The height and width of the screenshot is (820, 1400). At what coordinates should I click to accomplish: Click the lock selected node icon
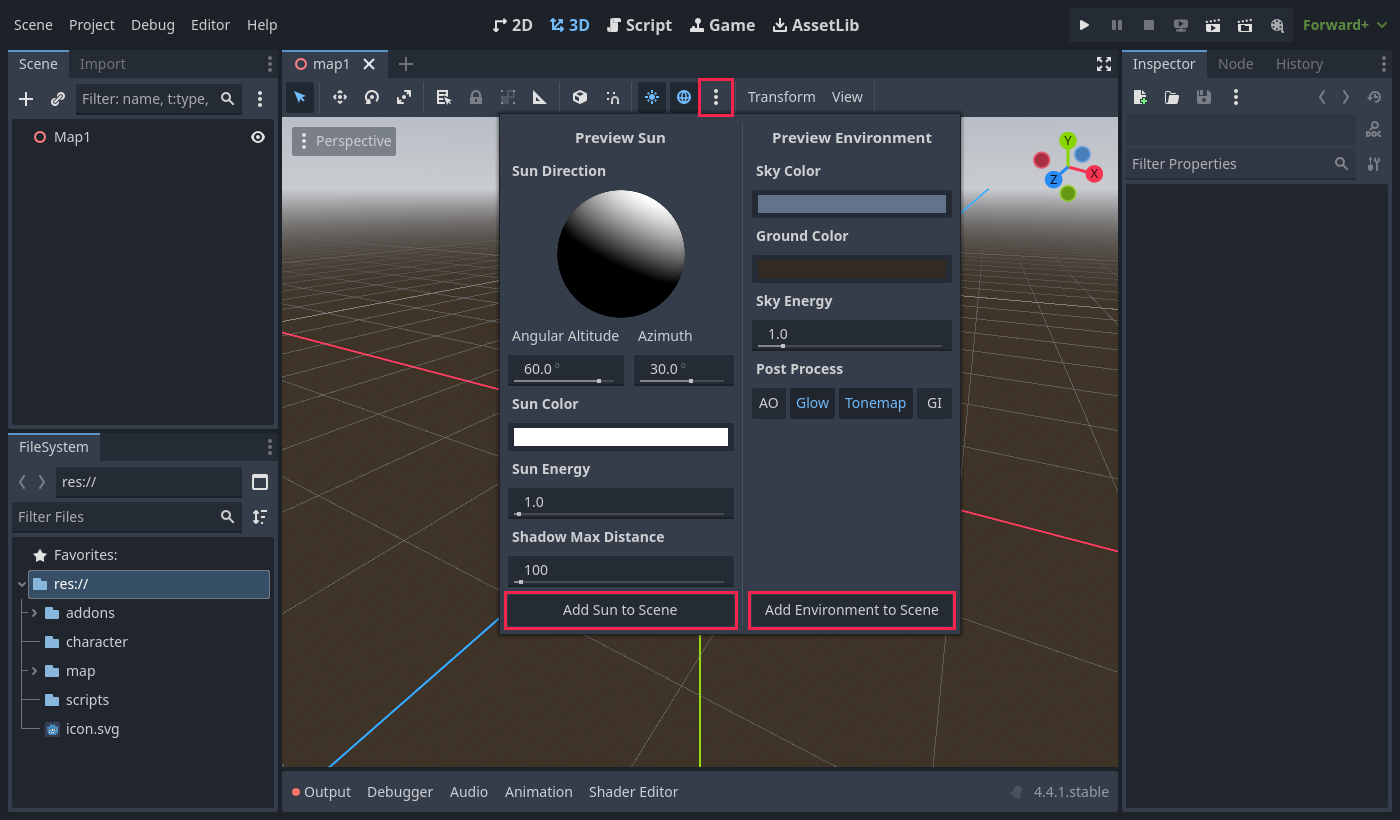pyautogui.click(x=476, y=97)
